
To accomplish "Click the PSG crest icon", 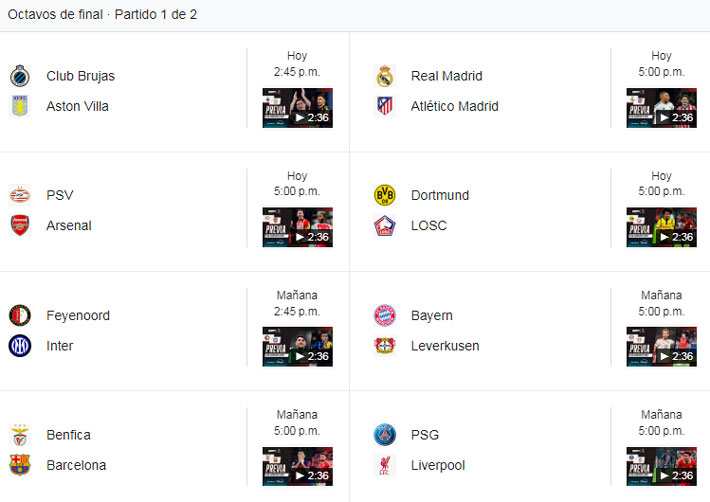I will point(385,435).
